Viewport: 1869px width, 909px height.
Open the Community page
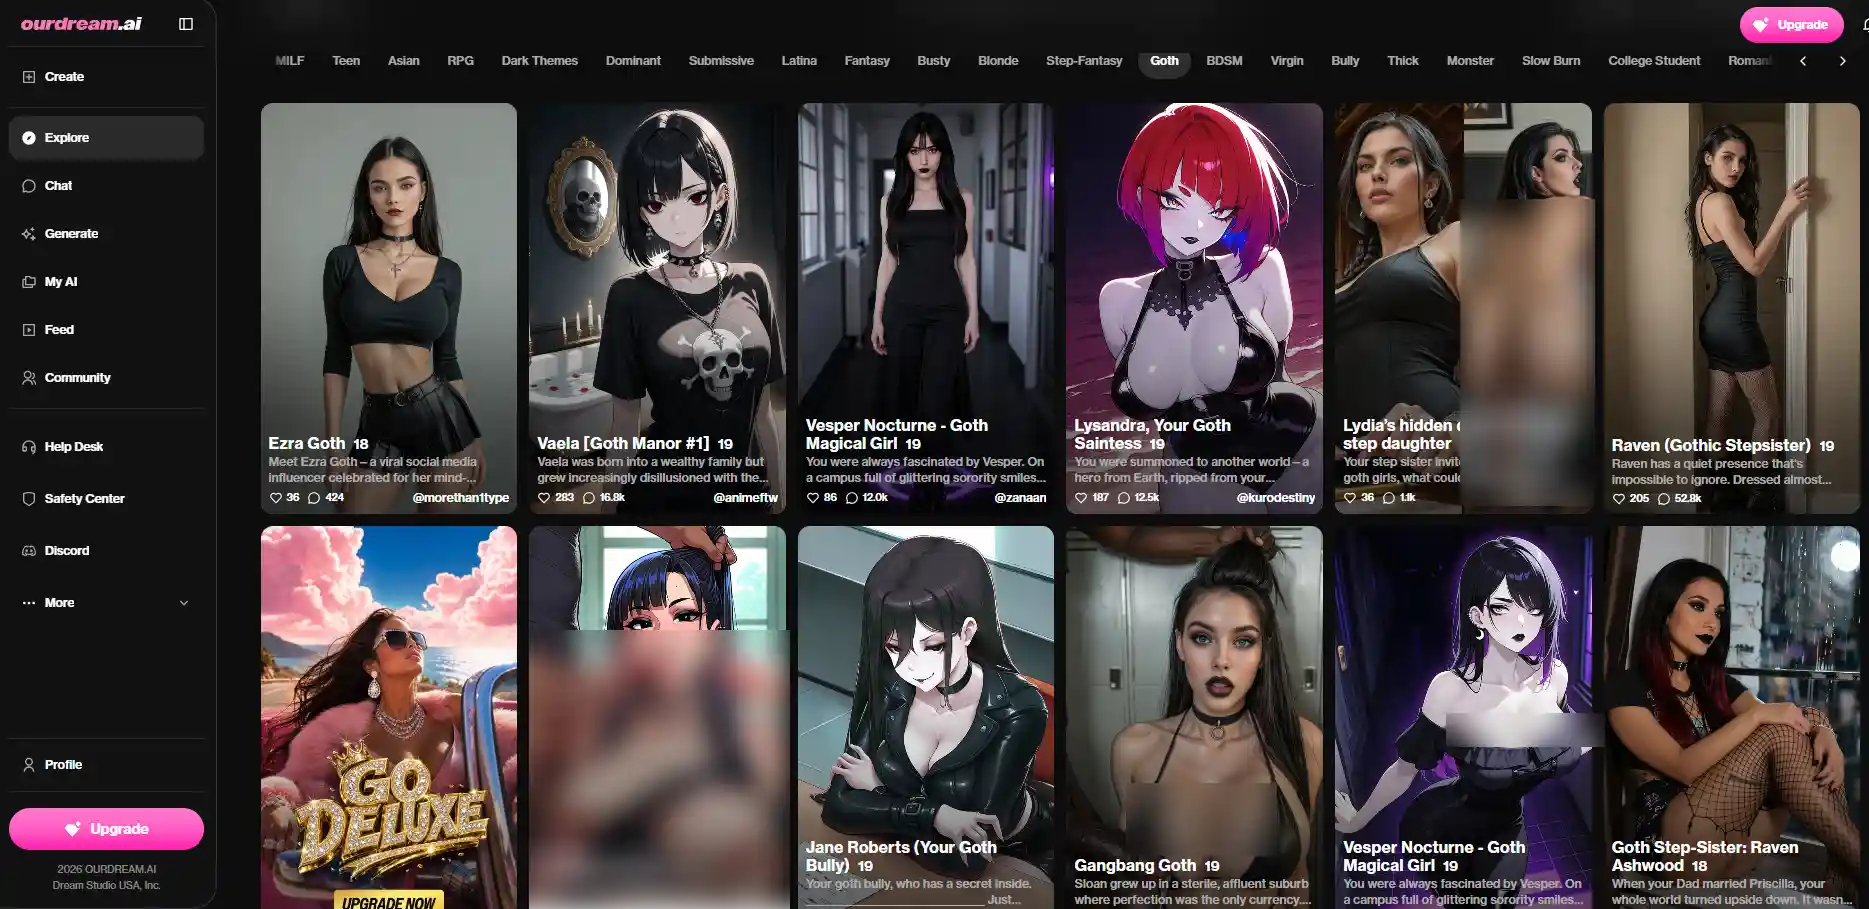pos(106,378)
